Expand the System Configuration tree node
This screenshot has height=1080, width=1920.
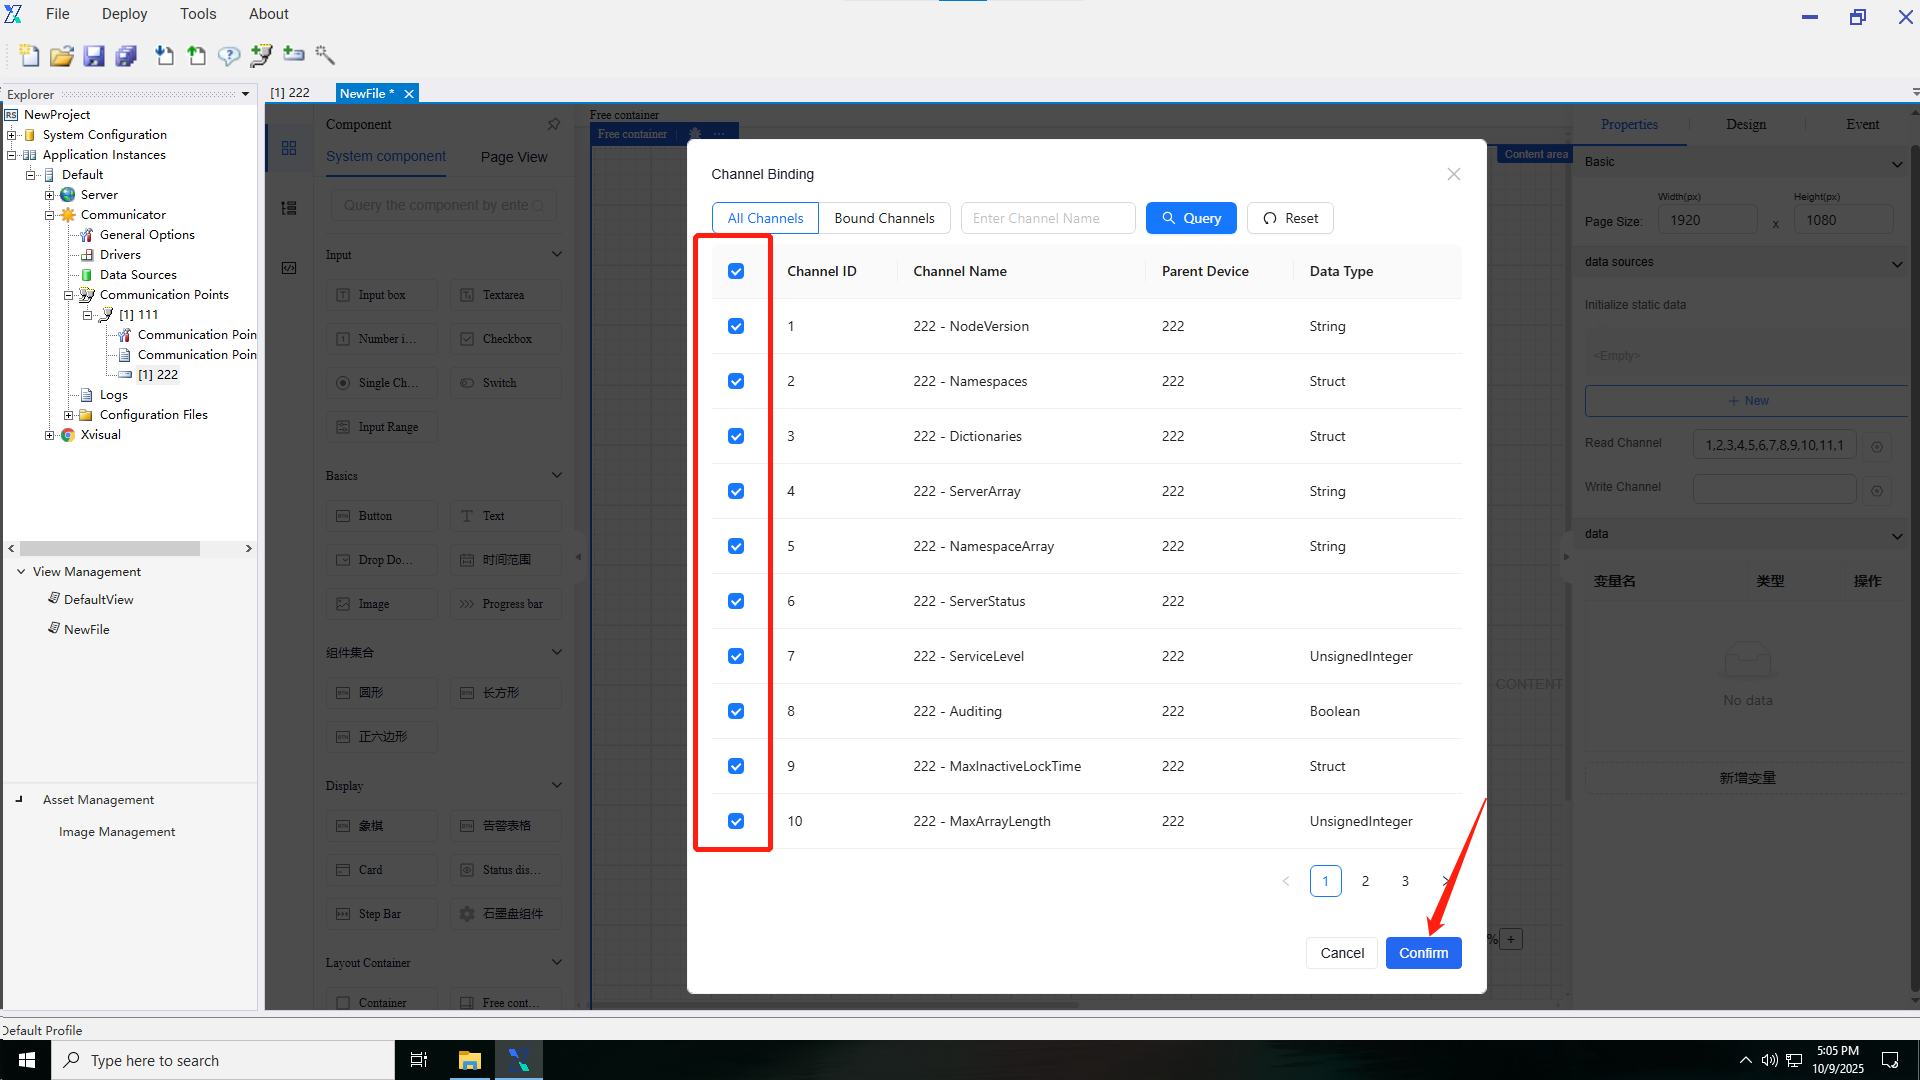tap(12, 135)
